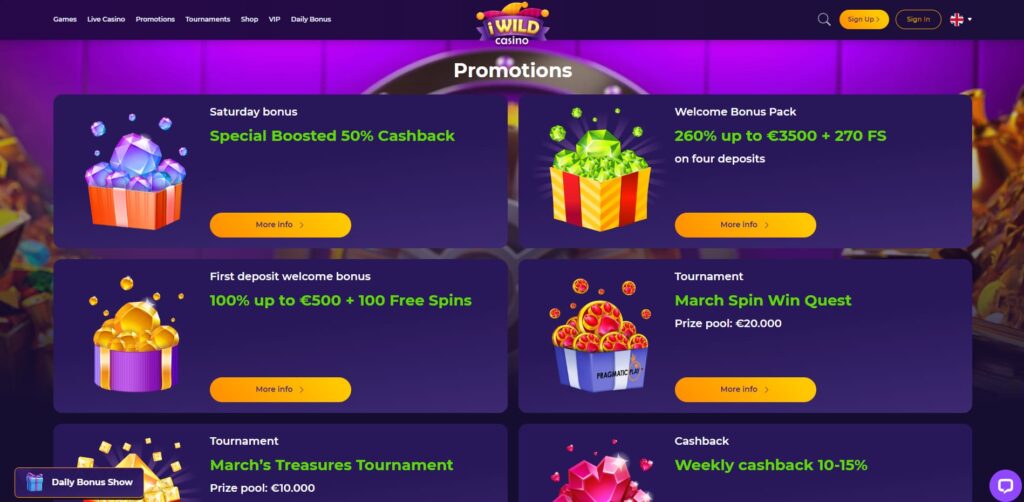The width and height of the screenshot is (1024, 502).
Task: Open the Games menu item
Action: 65,20
